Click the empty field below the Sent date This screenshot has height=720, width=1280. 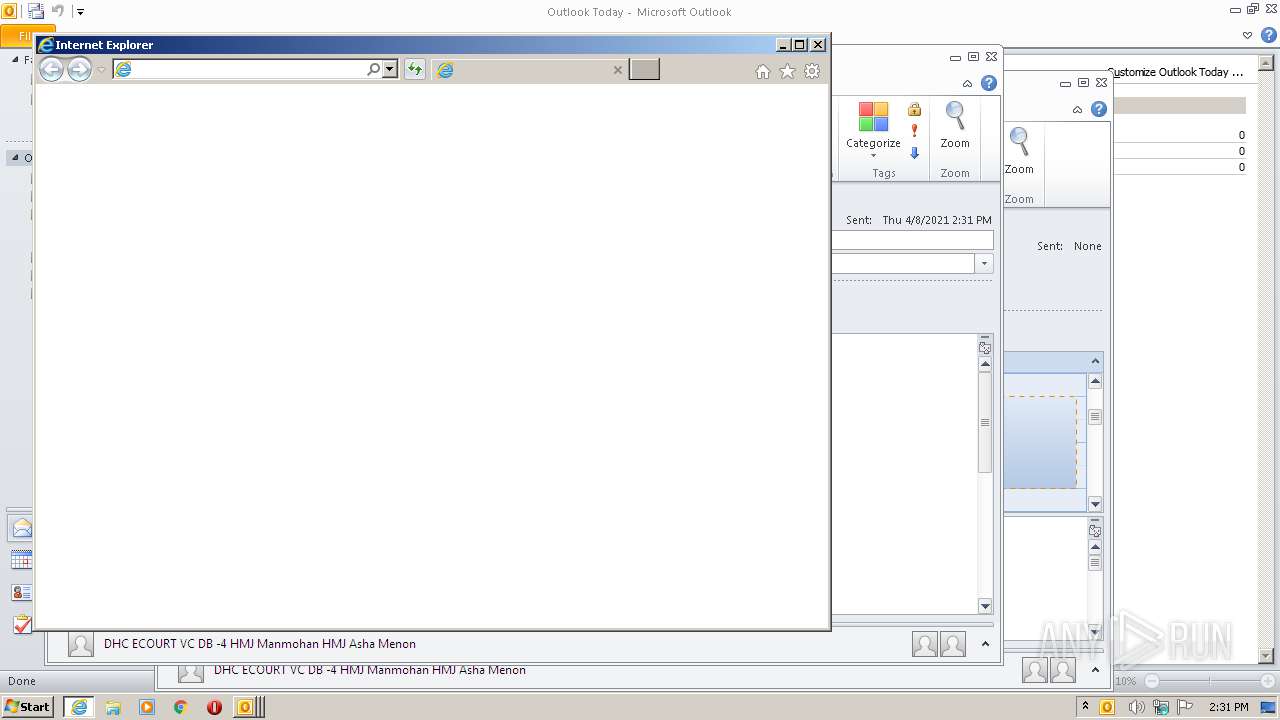coord(912,240)
